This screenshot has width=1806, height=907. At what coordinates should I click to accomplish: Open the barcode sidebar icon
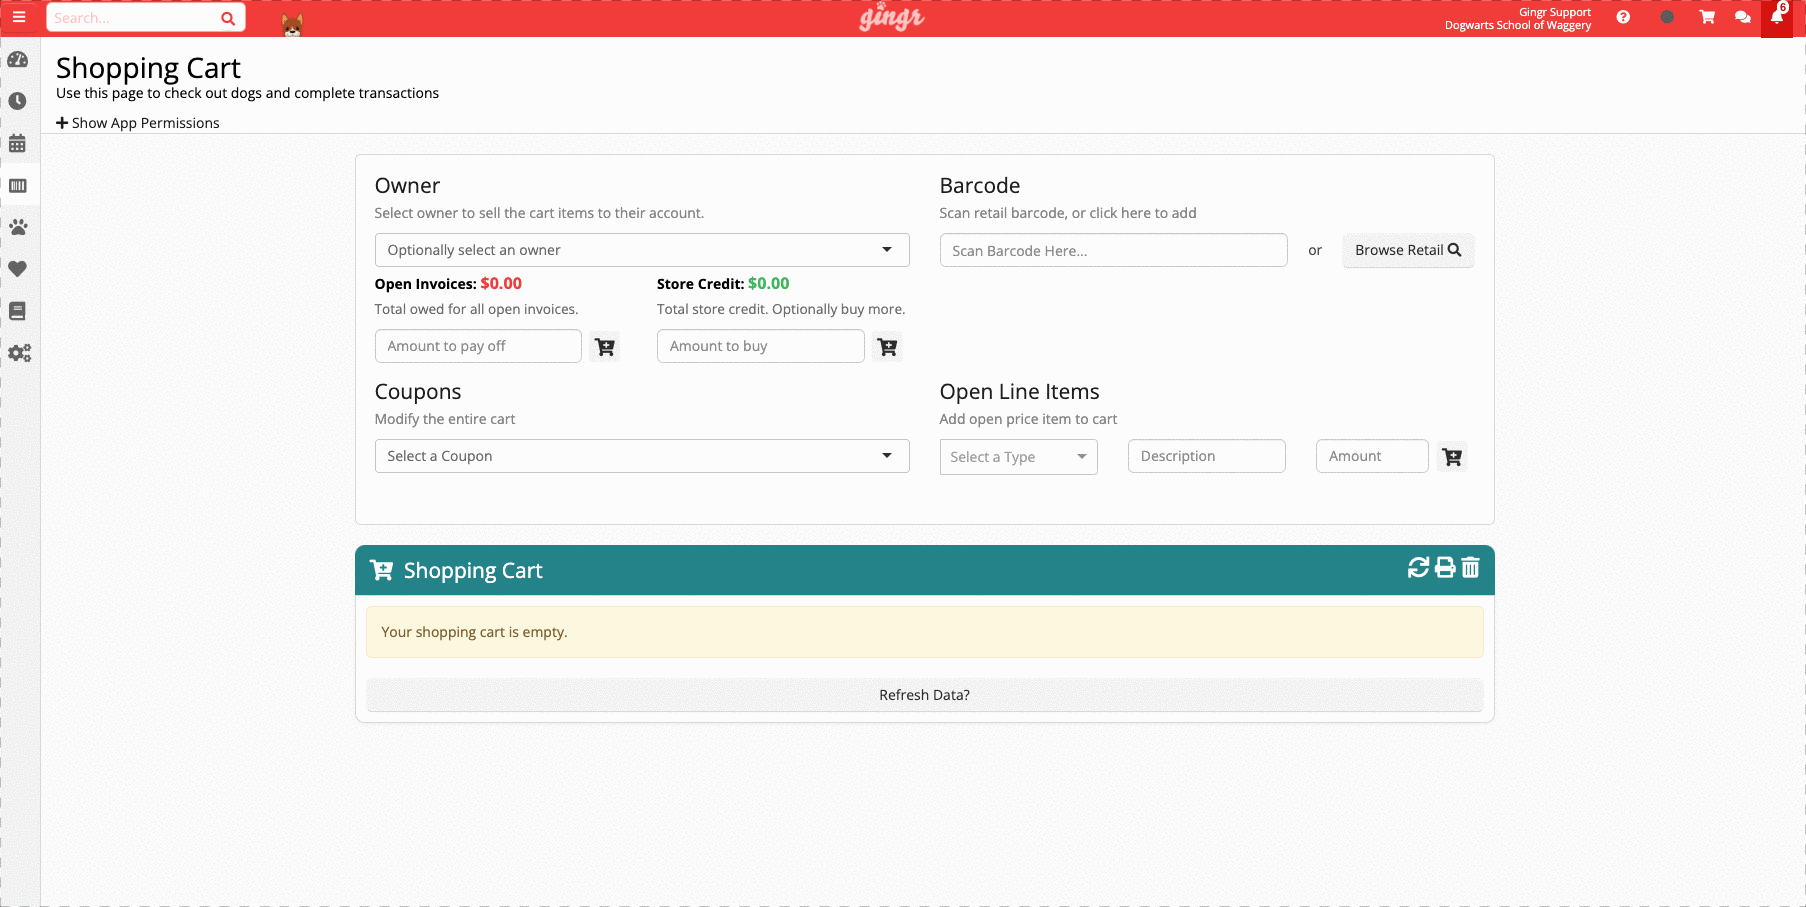[x=18, y=185]
